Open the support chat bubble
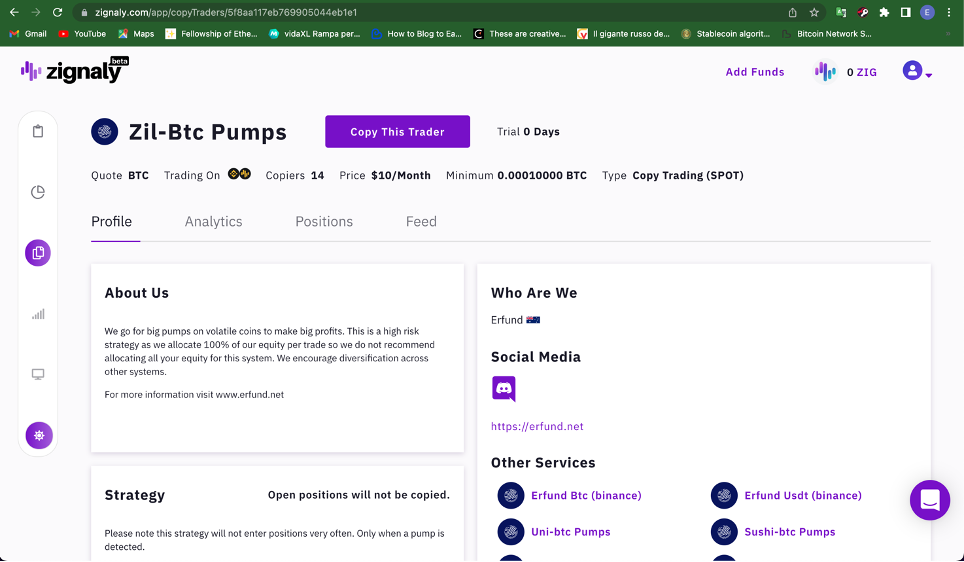This screenshot has width=964, height=562. point(930,500)
